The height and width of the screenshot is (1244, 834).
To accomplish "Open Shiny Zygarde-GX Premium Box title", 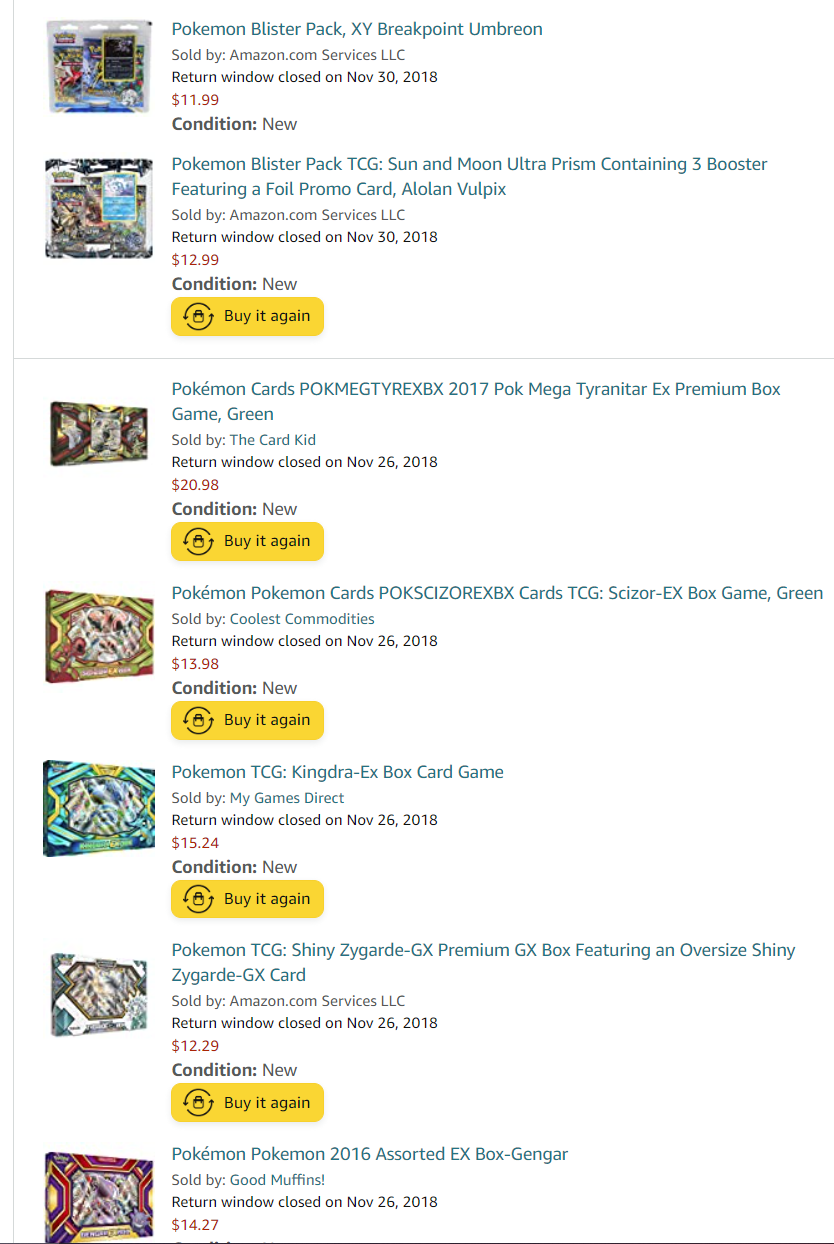I will pos(483,962).
